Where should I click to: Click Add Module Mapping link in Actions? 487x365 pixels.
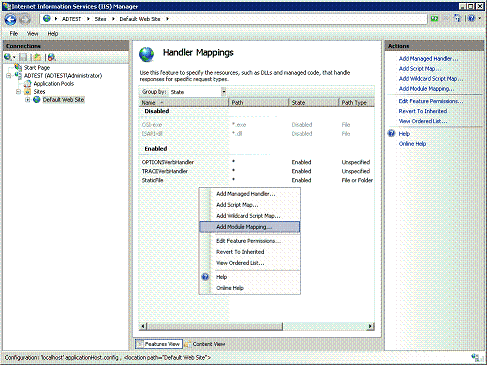(x=426, y=88)
